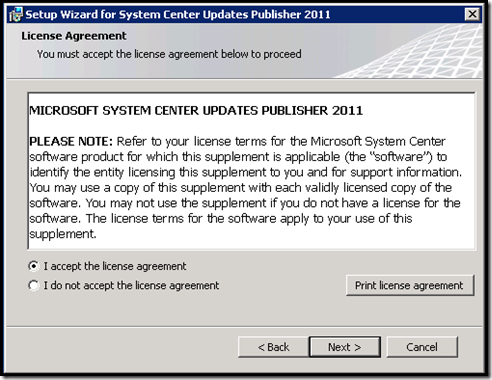Click the last license line 'supplement.'
Viewport: 492px width, 380px height.
click(x=63, y=234)
